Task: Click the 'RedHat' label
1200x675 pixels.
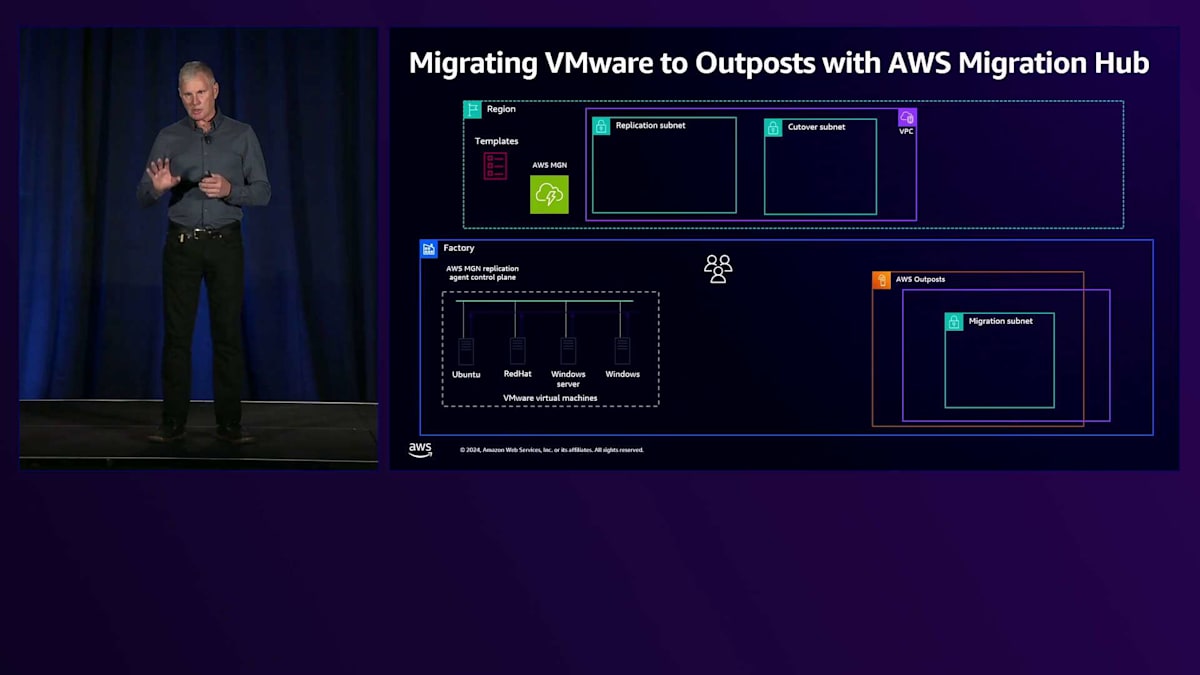Action: (518, 374)
